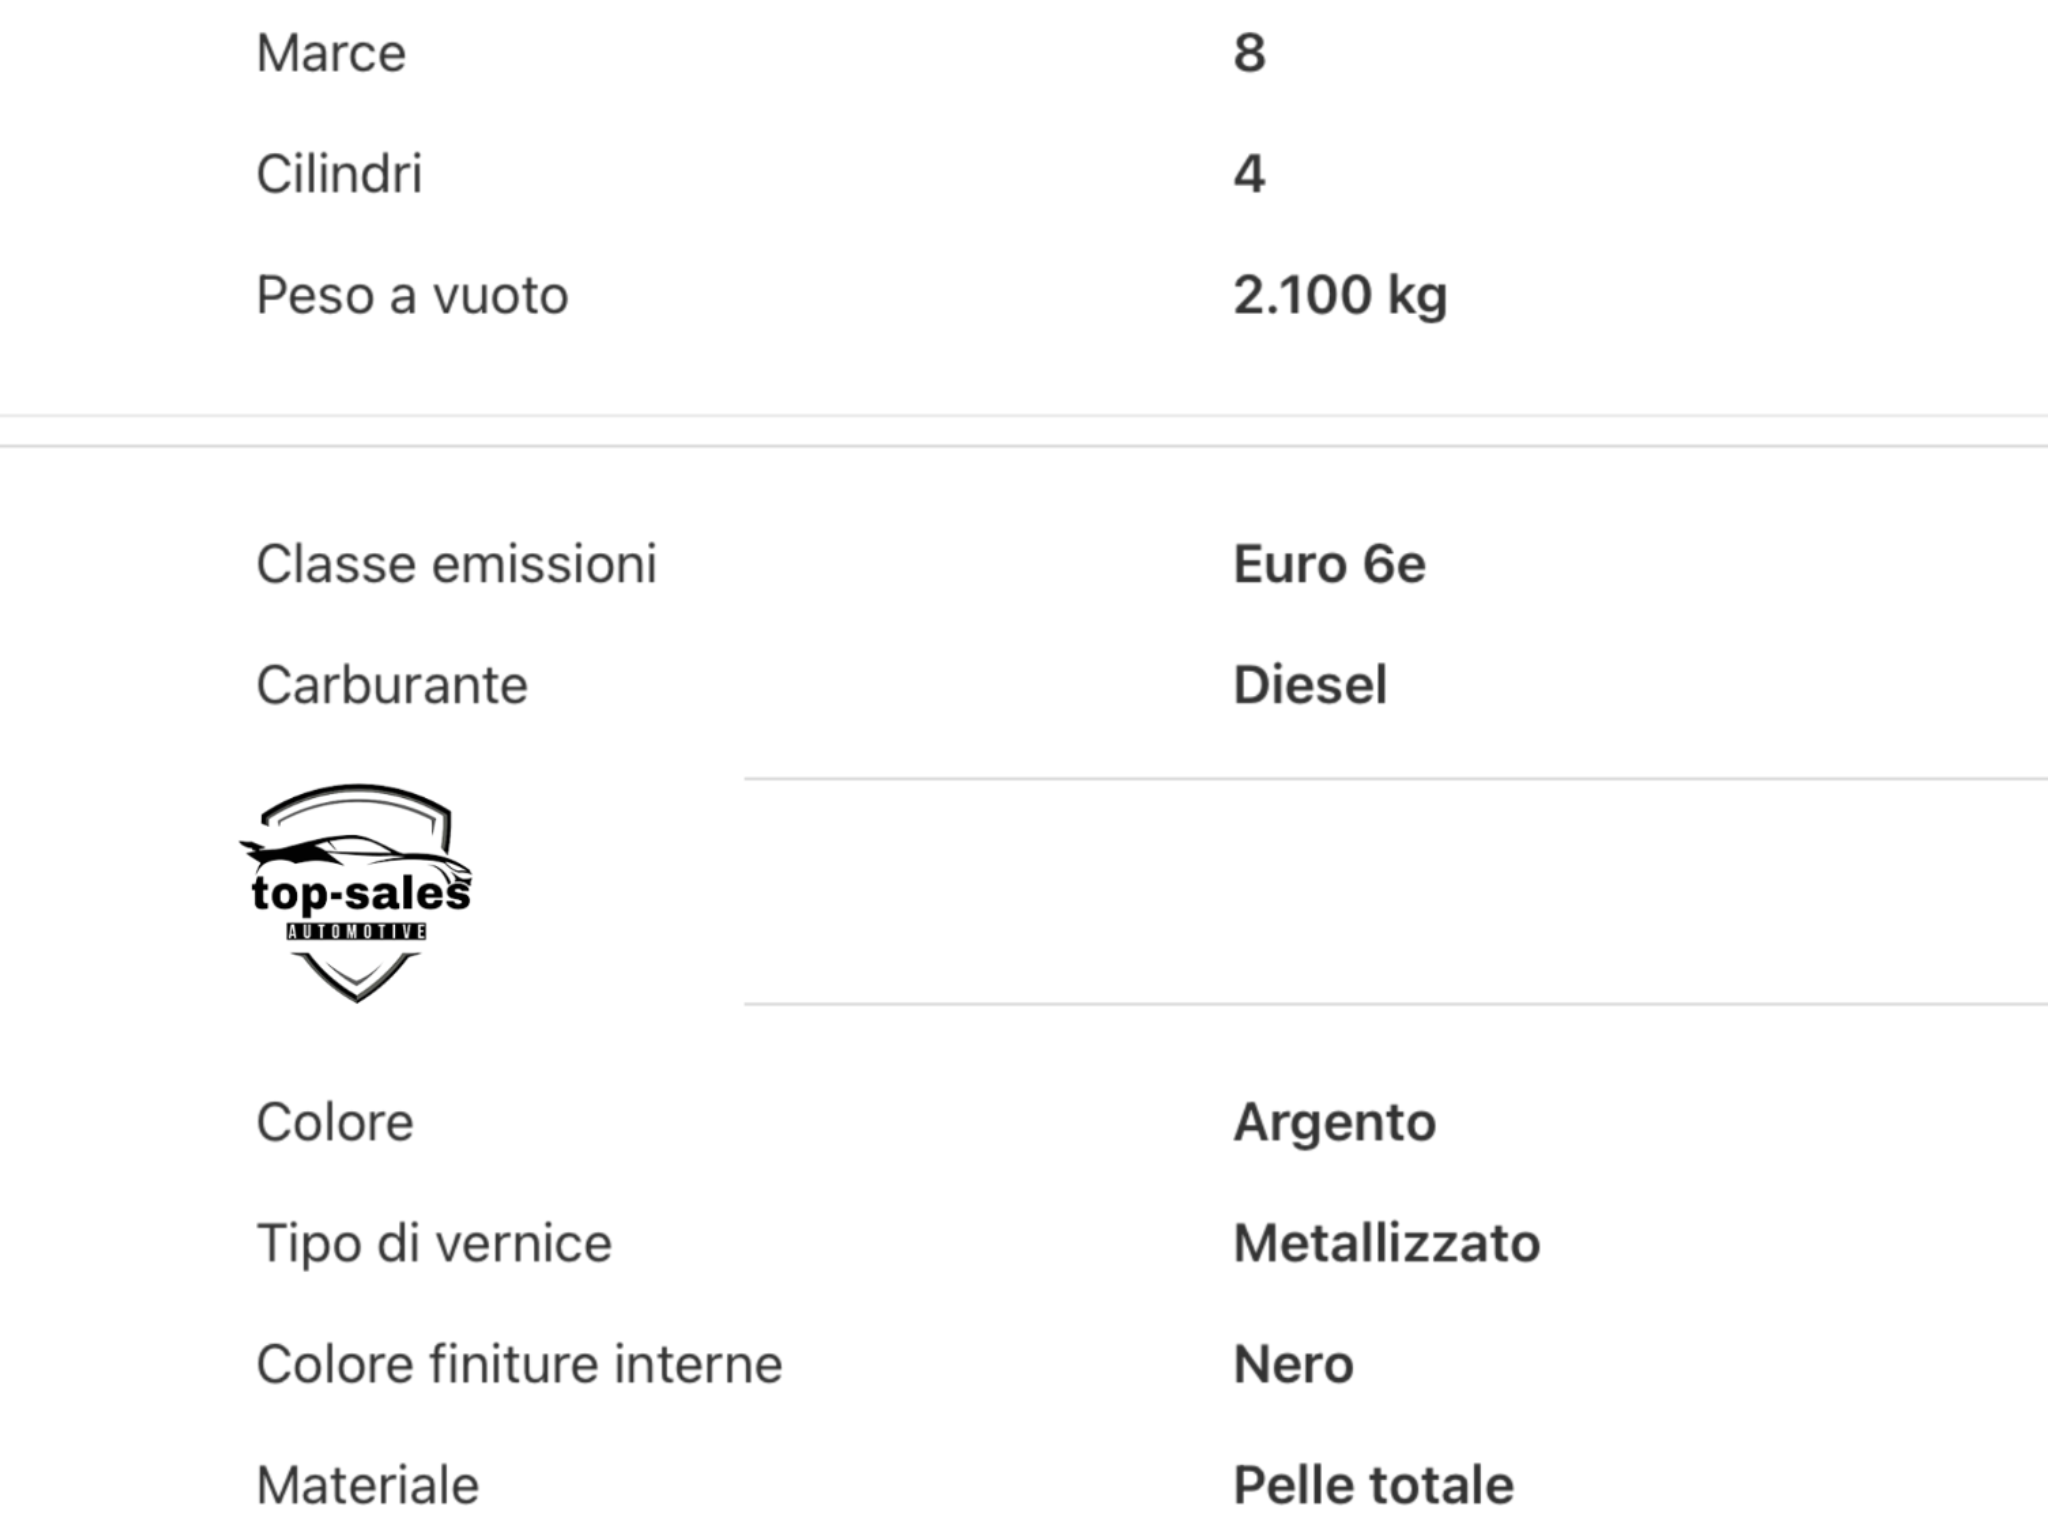The height and width of the screenshot is (1536, 2048).
Task: Click the gears value 8
Action: (1249, 53)
